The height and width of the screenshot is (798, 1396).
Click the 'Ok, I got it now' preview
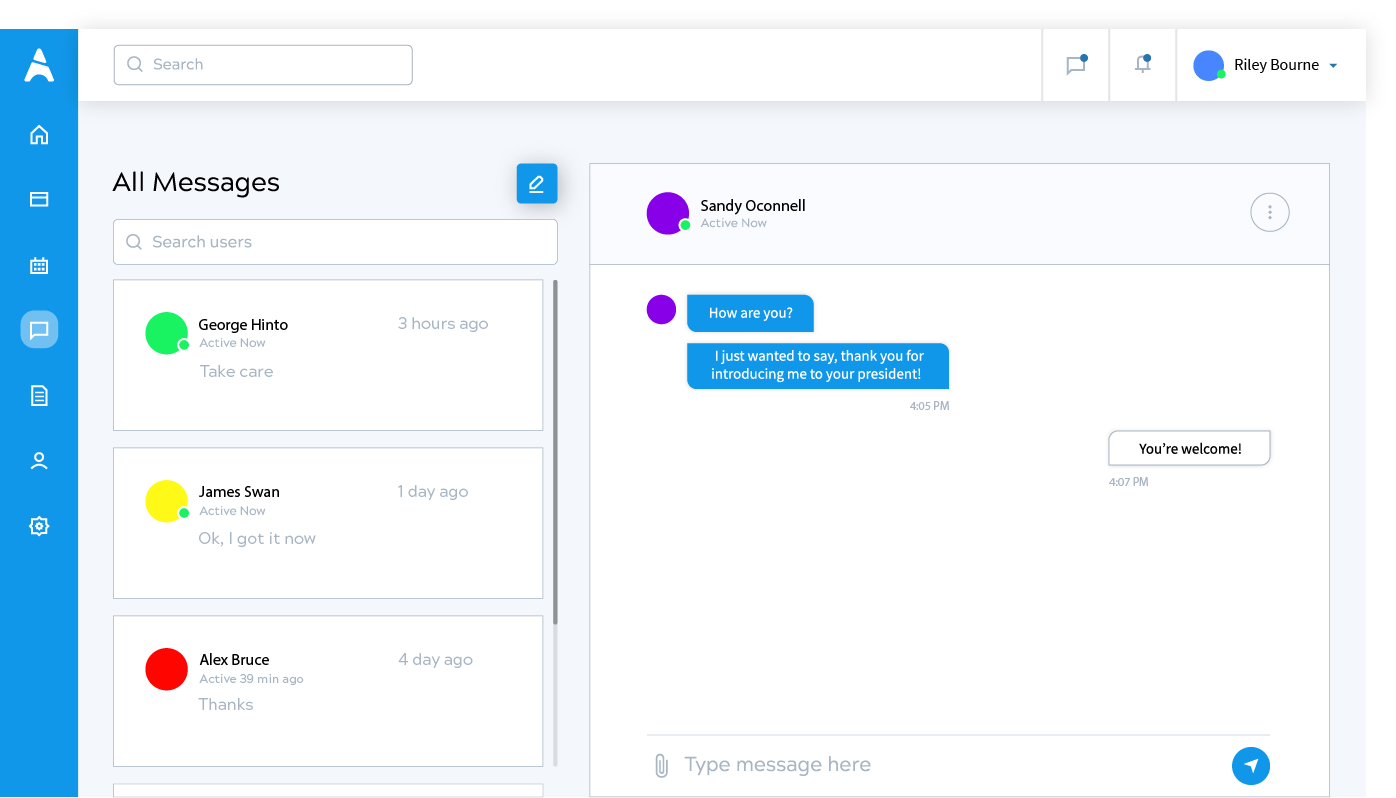[x=257, y=538]
